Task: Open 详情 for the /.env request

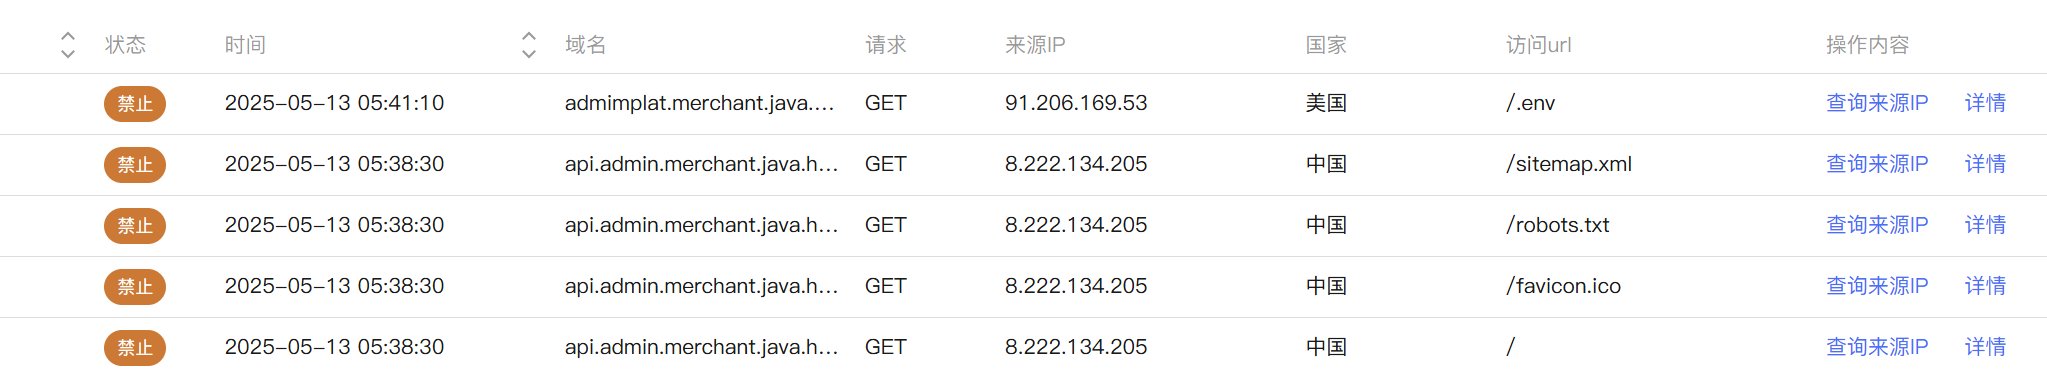Action: 1985,103
